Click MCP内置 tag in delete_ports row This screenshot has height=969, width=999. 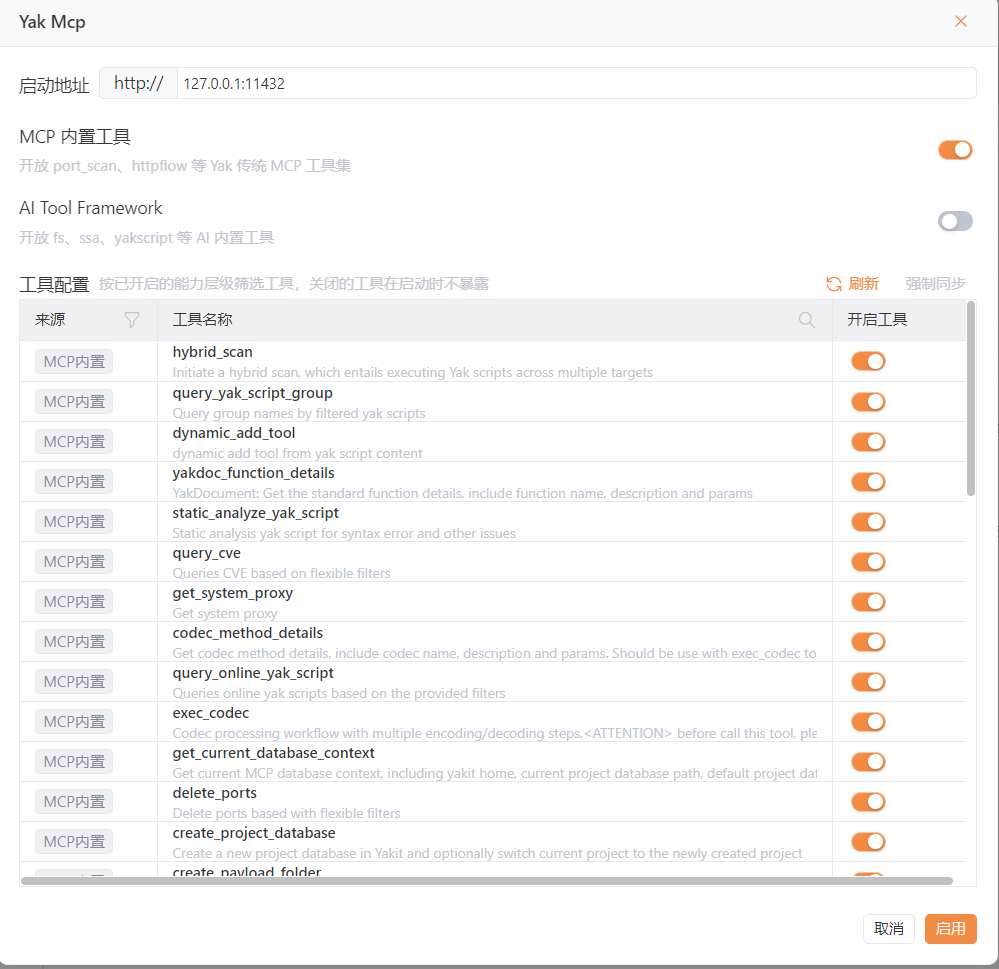(74, 801)
